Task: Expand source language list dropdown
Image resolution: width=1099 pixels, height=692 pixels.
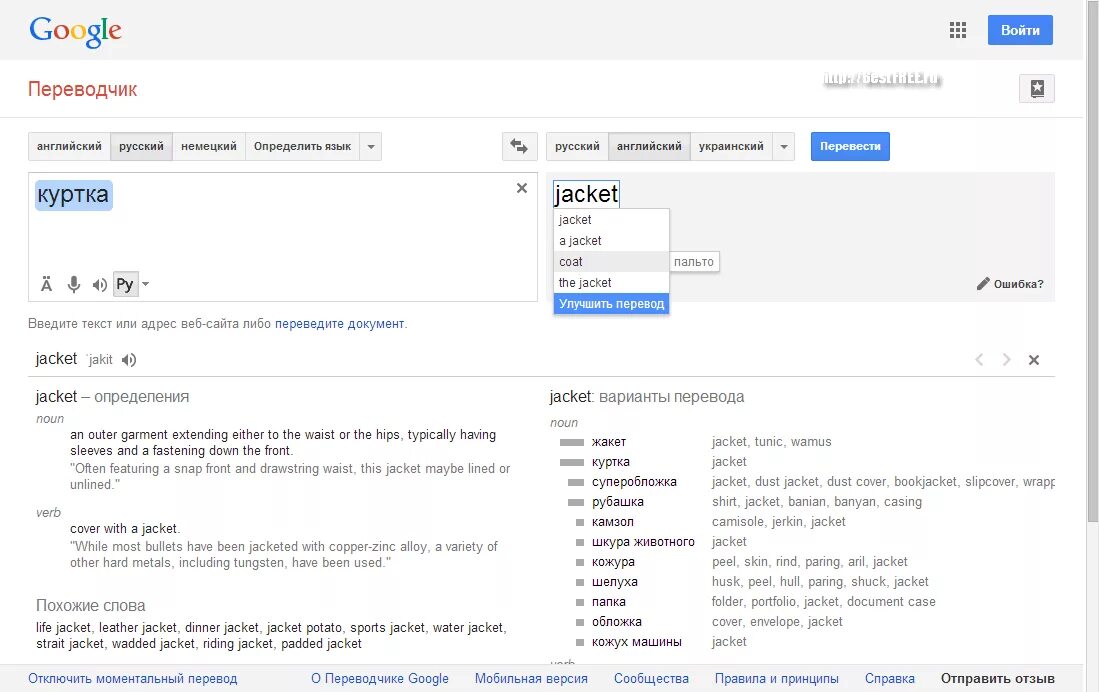Action: tap(371, 147)
